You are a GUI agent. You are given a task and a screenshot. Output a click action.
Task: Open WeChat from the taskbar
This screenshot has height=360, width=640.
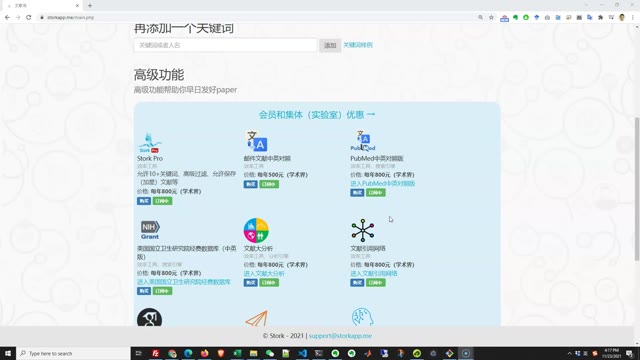pos(270,353)
